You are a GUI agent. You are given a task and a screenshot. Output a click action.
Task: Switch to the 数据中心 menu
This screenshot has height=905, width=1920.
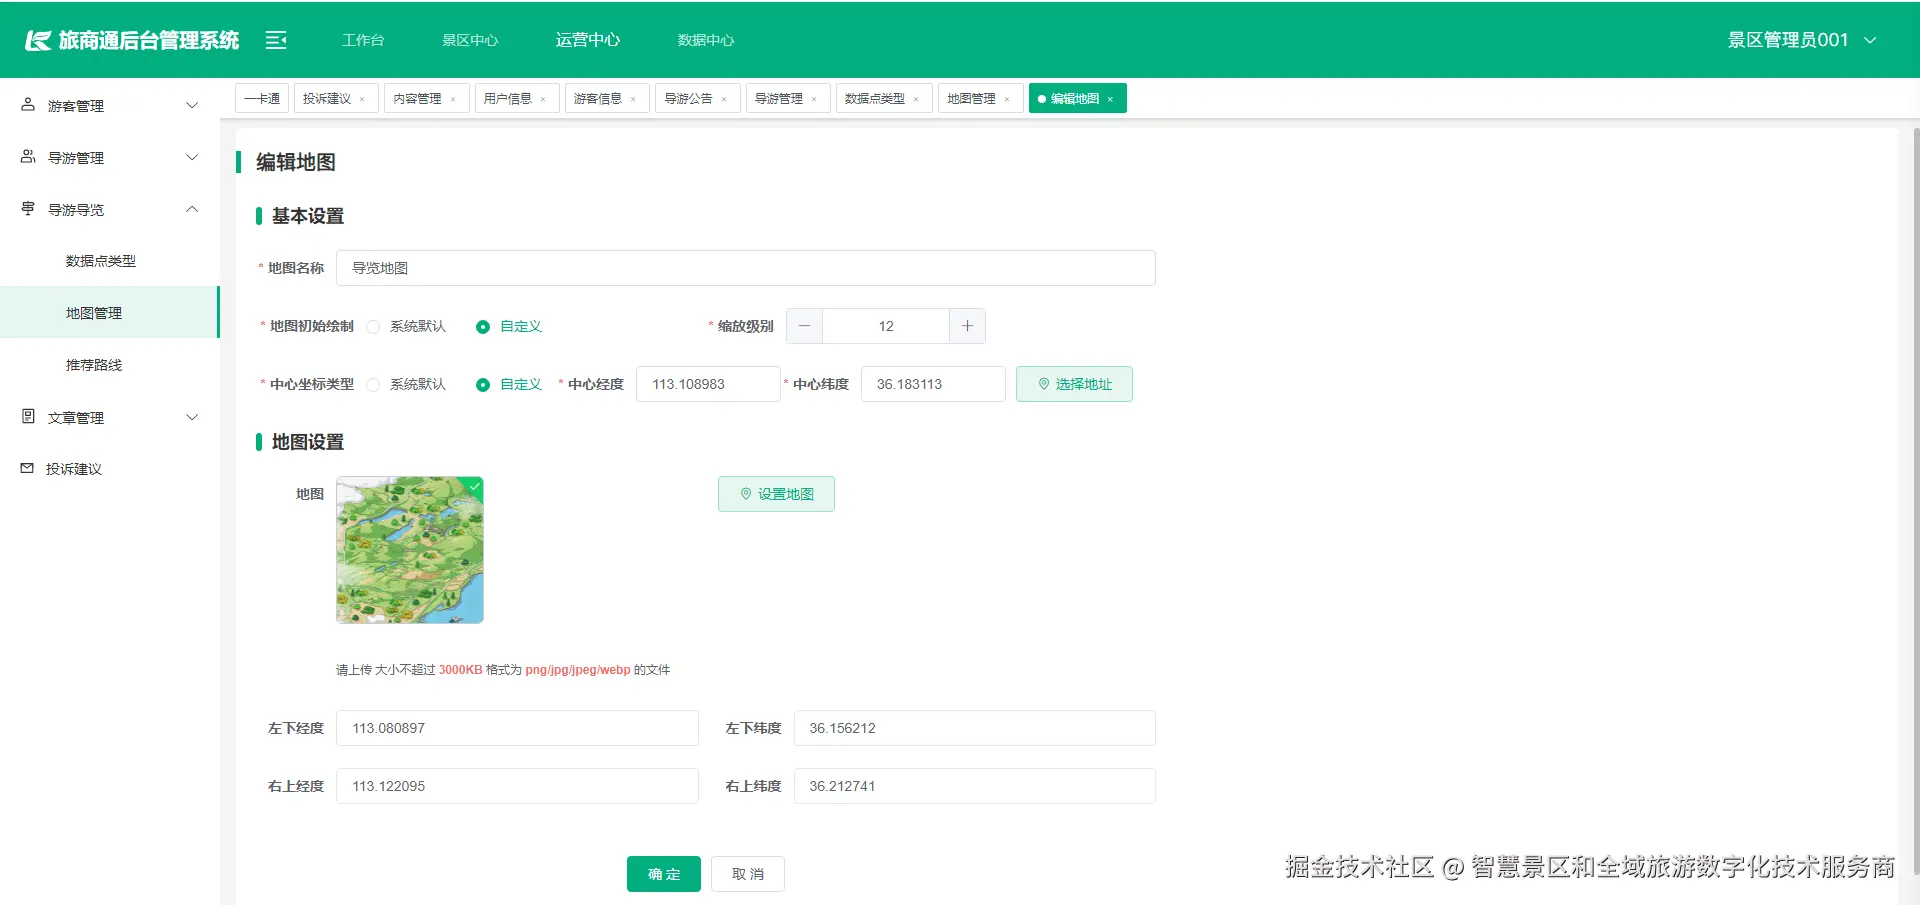(705, 39)
